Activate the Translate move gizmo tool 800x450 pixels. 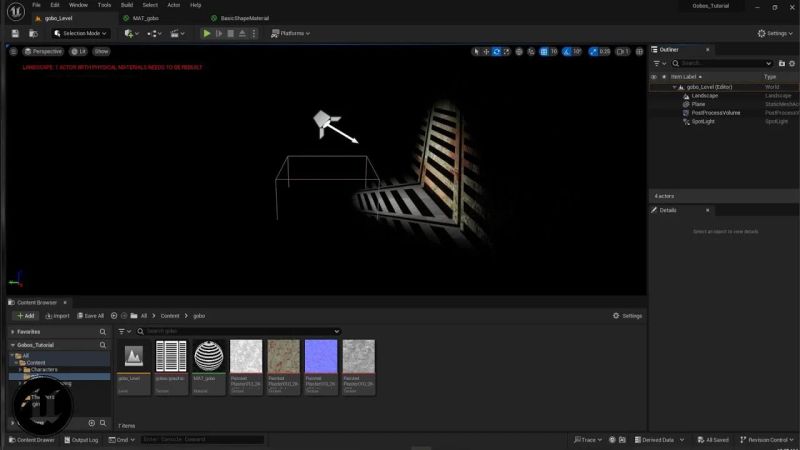click(486, 52)
